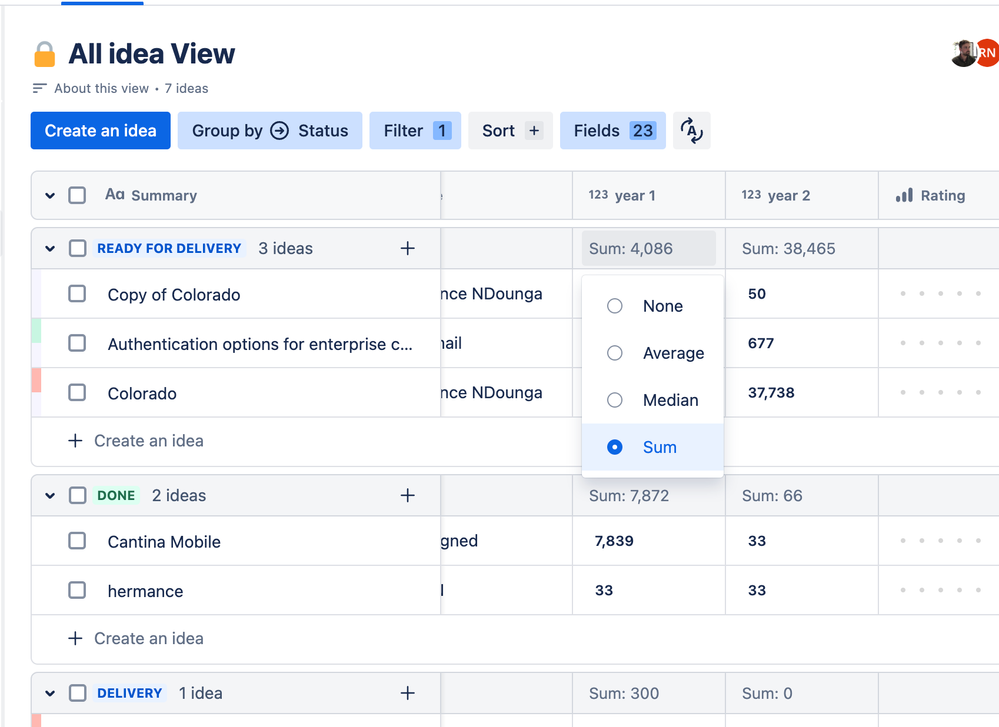This screenshot has height=727, width=999.
Task: Open the Authentication options for enterprise idea
Action: point(260,344)
